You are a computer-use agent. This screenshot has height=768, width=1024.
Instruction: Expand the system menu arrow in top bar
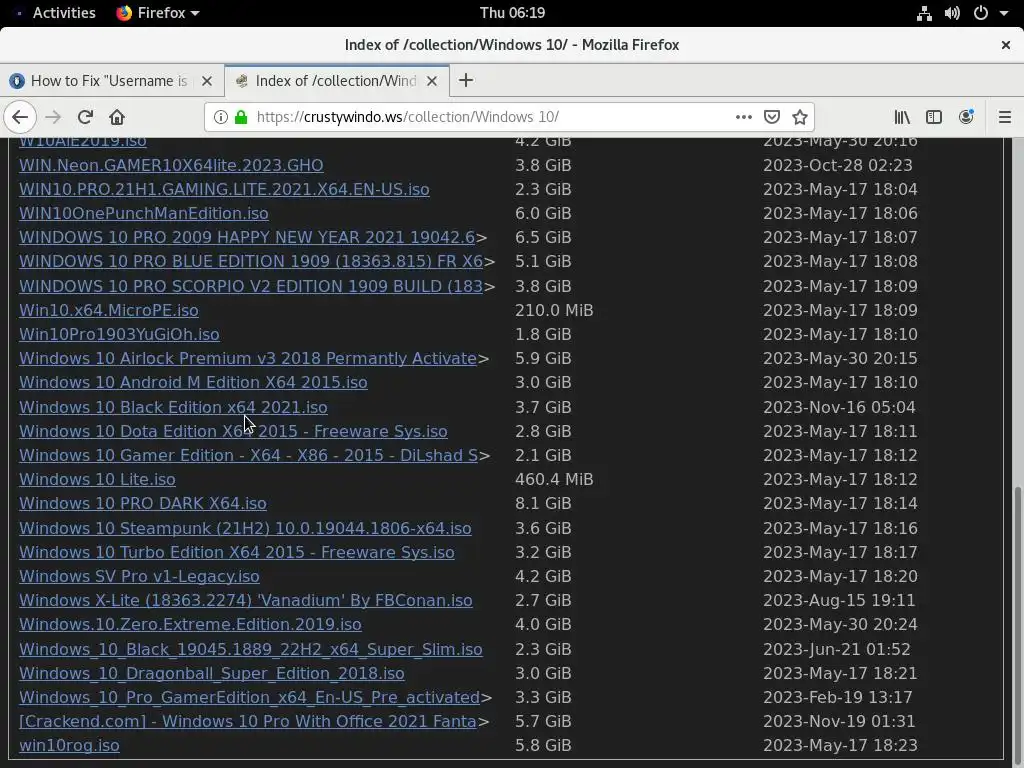tap(1004, 13)
